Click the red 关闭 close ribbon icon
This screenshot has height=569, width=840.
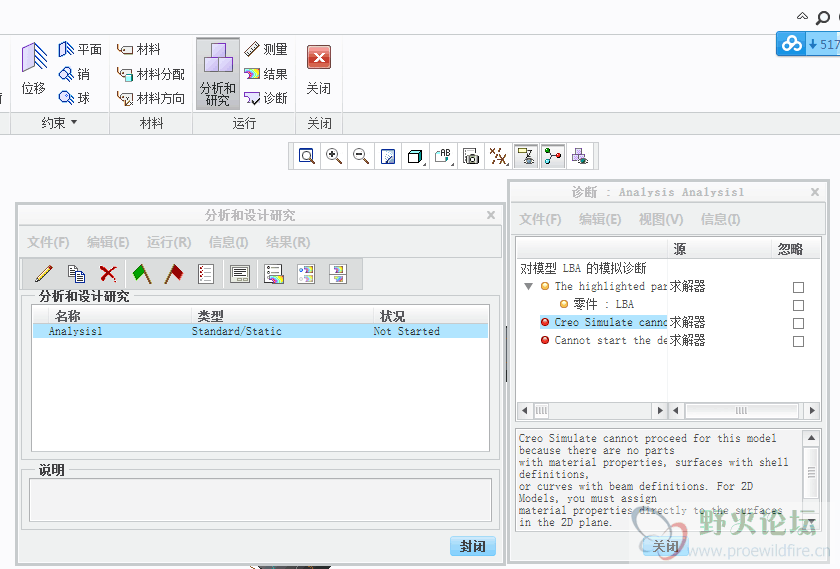point(319,57)
